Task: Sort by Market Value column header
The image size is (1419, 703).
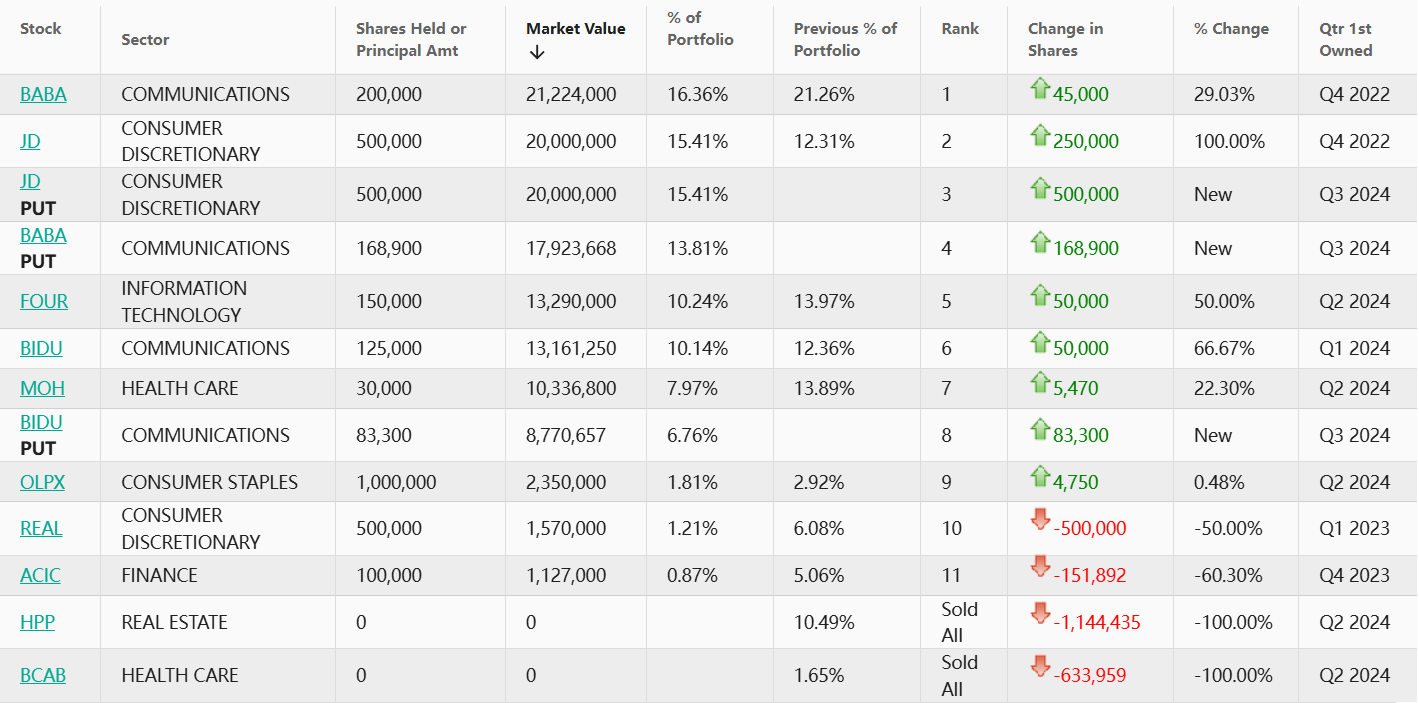Action: [576, 28]
